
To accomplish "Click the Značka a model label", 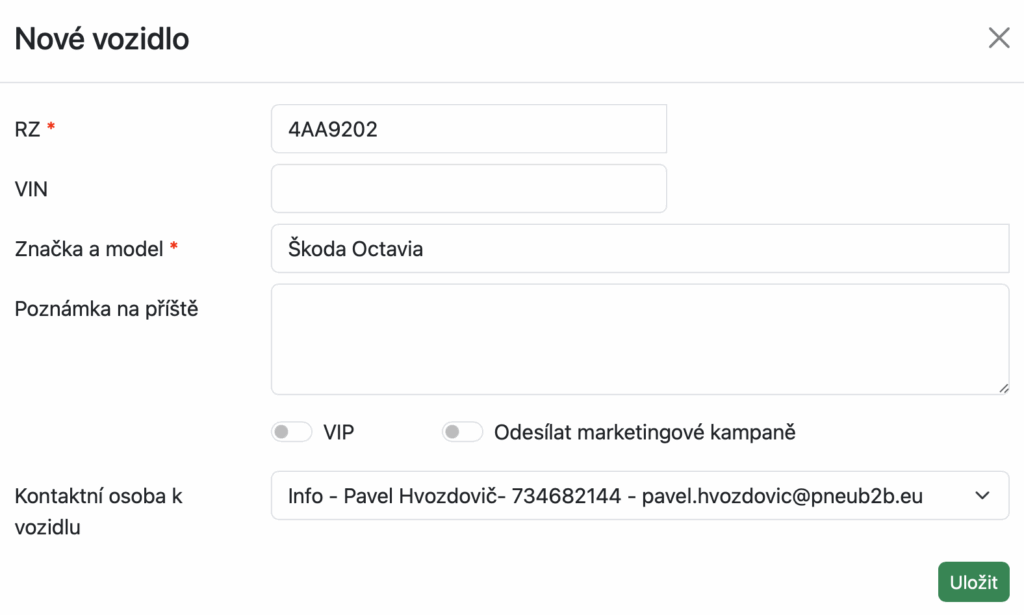I will [x=89, y=249].
